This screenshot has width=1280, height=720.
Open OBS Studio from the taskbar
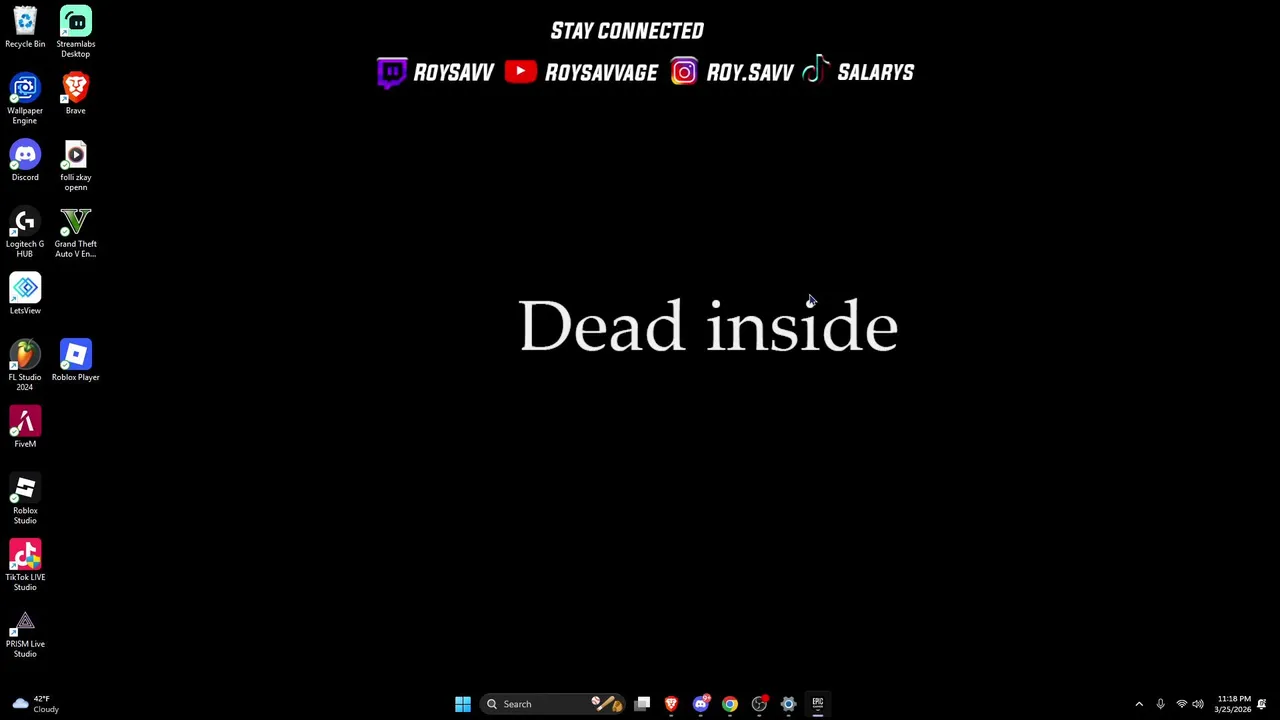[x=759, y=704]
